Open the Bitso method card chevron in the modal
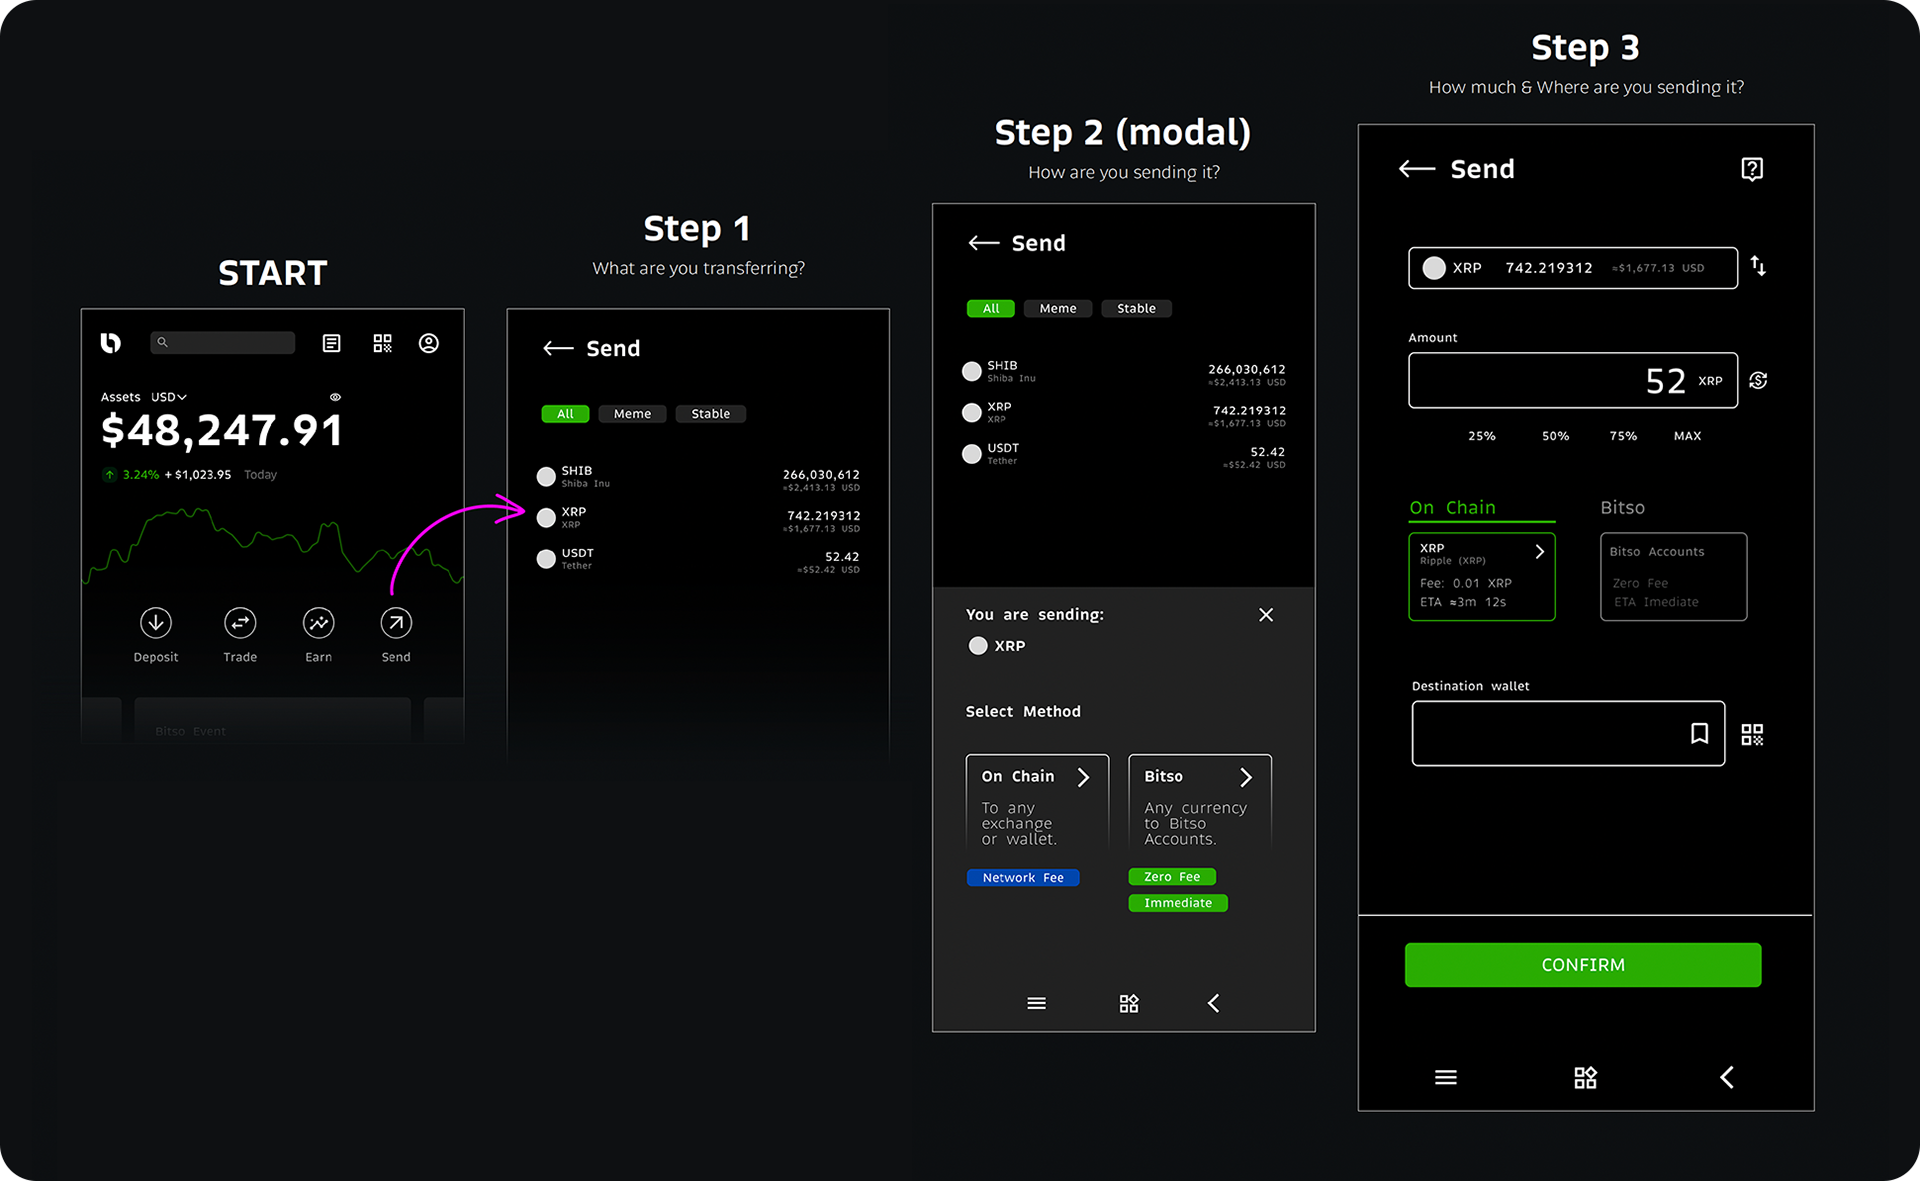This screenshot has width=1920, height=1181. click(1246, 777)
